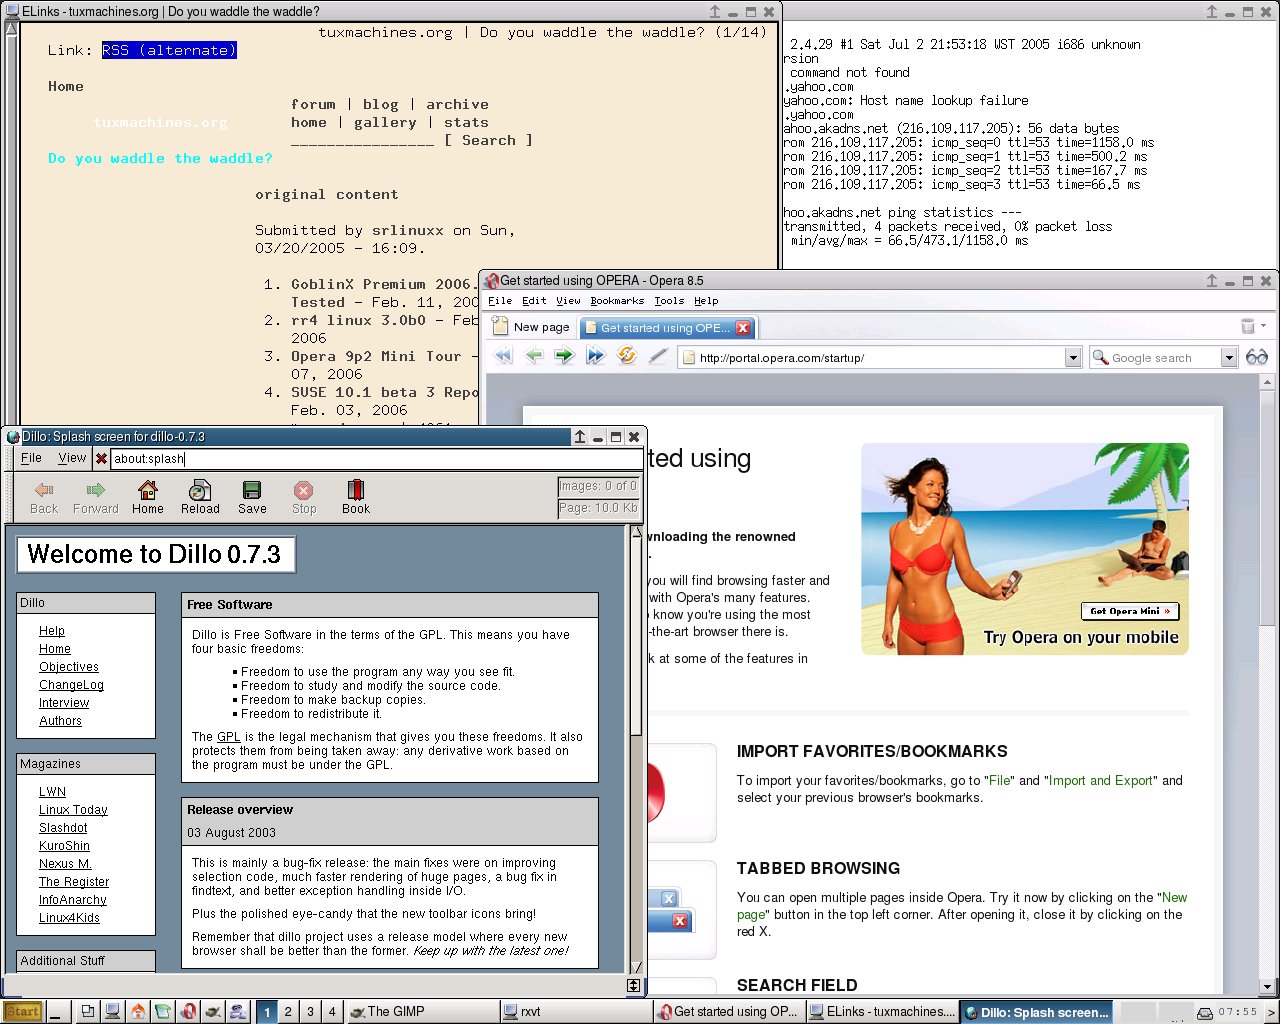Go to Dillo's Home page icon
Image resolution: width=1280 pixels, height=1024 pixels.
click(x=147, y=489)
